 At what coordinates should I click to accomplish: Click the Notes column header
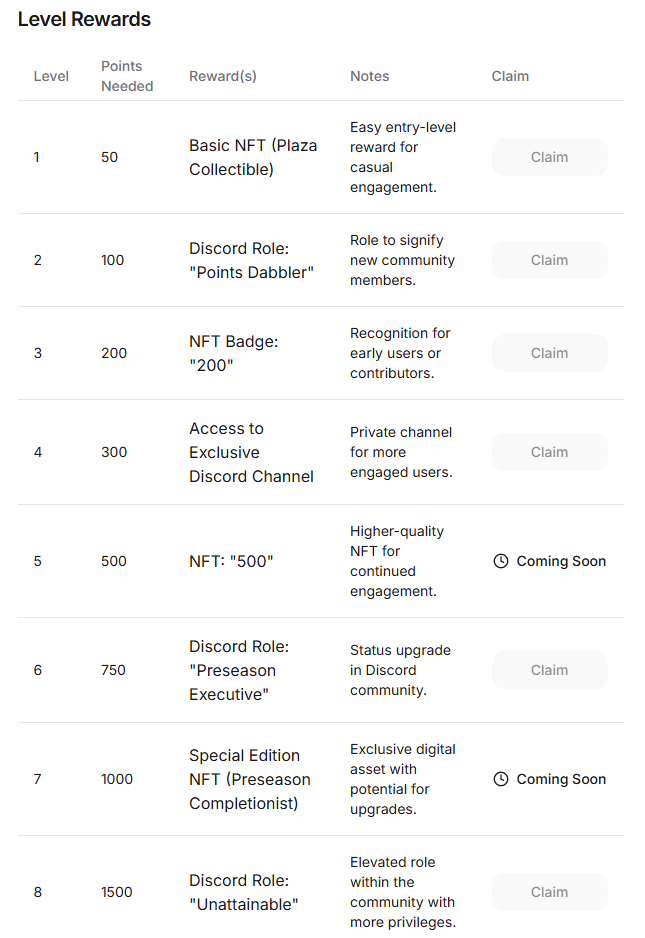point(369,76)
